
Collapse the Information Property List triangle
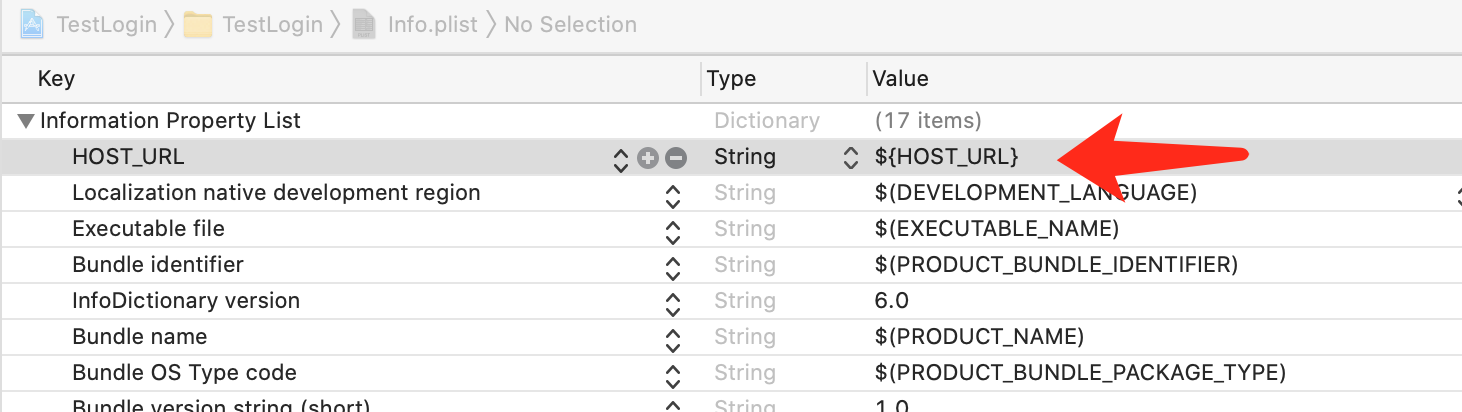tap(26, 121)
